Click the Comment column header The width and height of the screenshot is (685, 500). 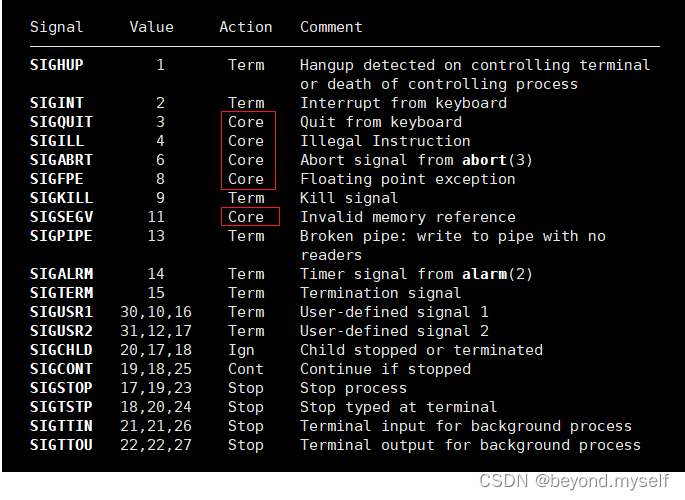click(331, 27)
